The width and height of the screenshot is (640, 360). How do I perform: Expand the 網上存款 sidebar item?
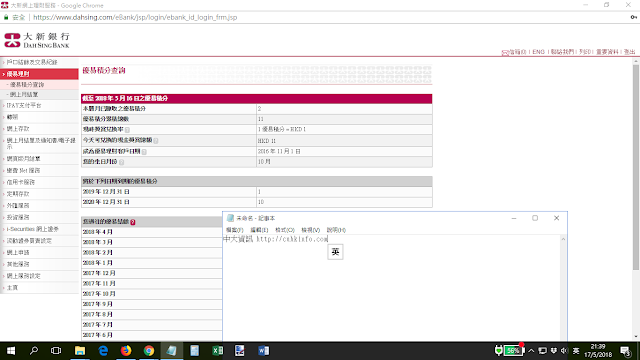tap(39, 129)
